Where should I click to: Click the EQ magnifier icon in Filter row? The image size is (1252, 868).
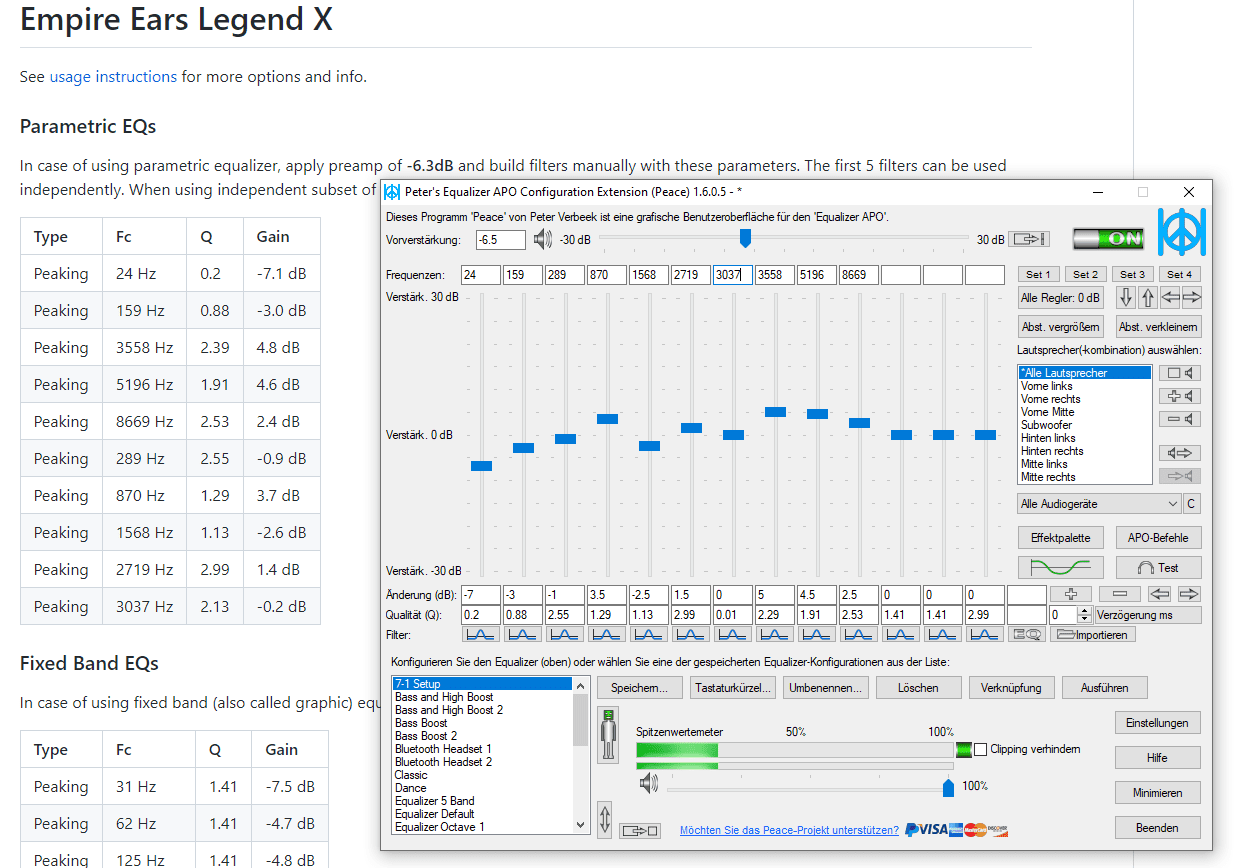tap(1026, 634)
